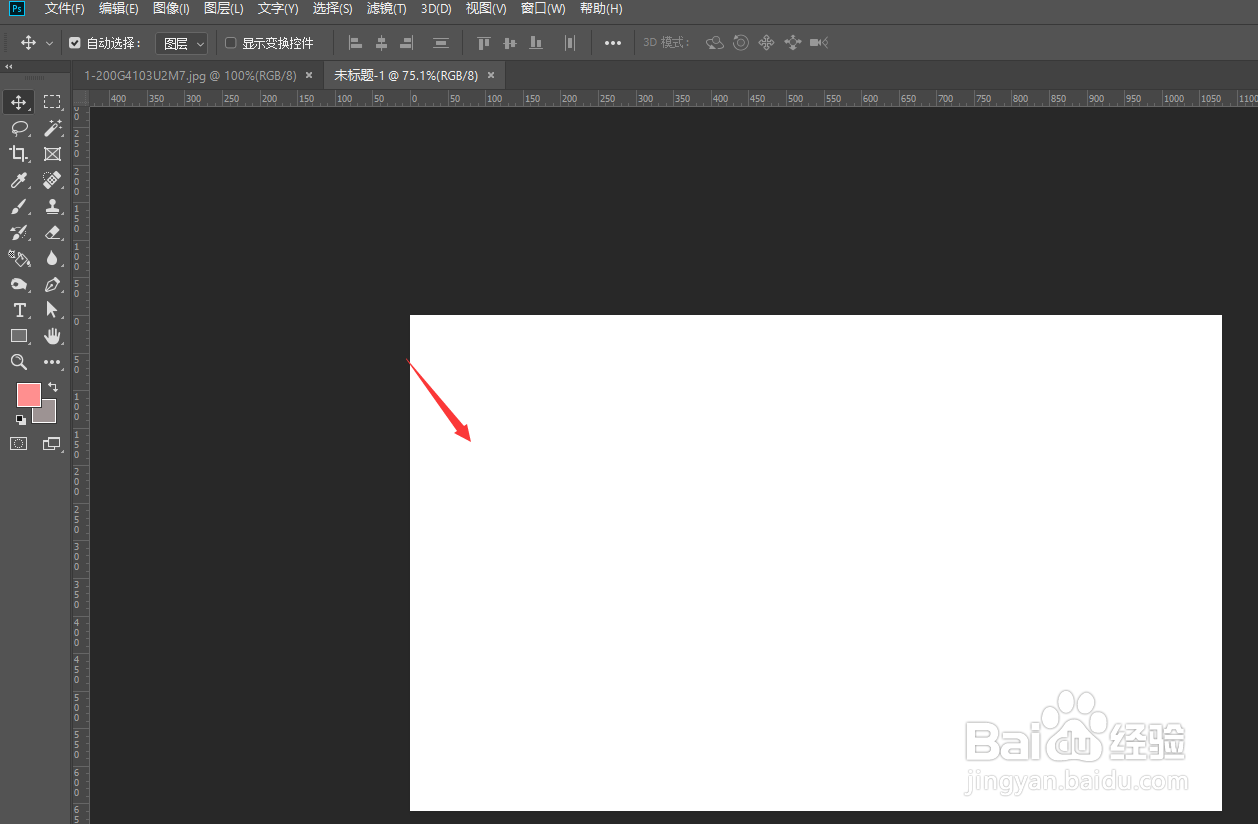Align vertical centers in options bar
Image resolution: width=1258 pixels, height=824 pixels.
510,43
